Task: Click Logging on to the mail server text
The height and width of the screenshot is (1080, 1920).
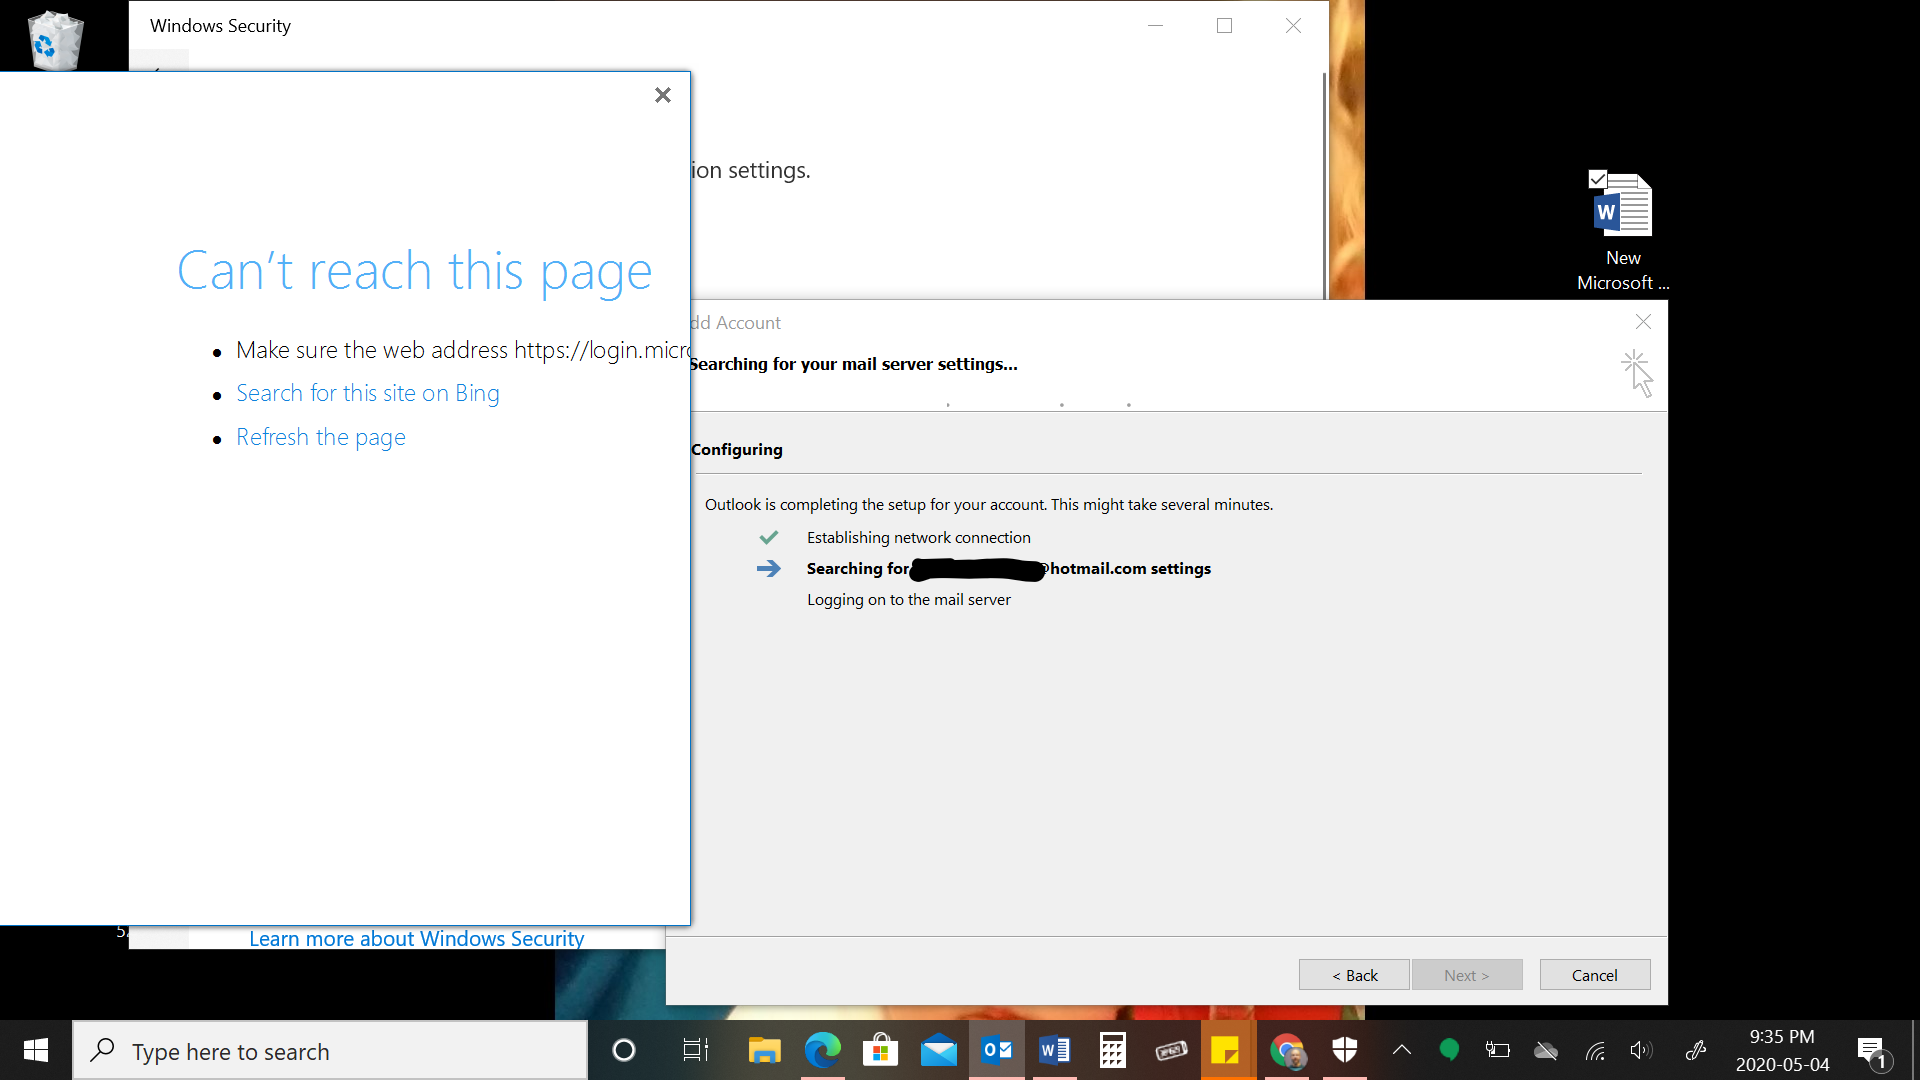Action: [908, 600]
